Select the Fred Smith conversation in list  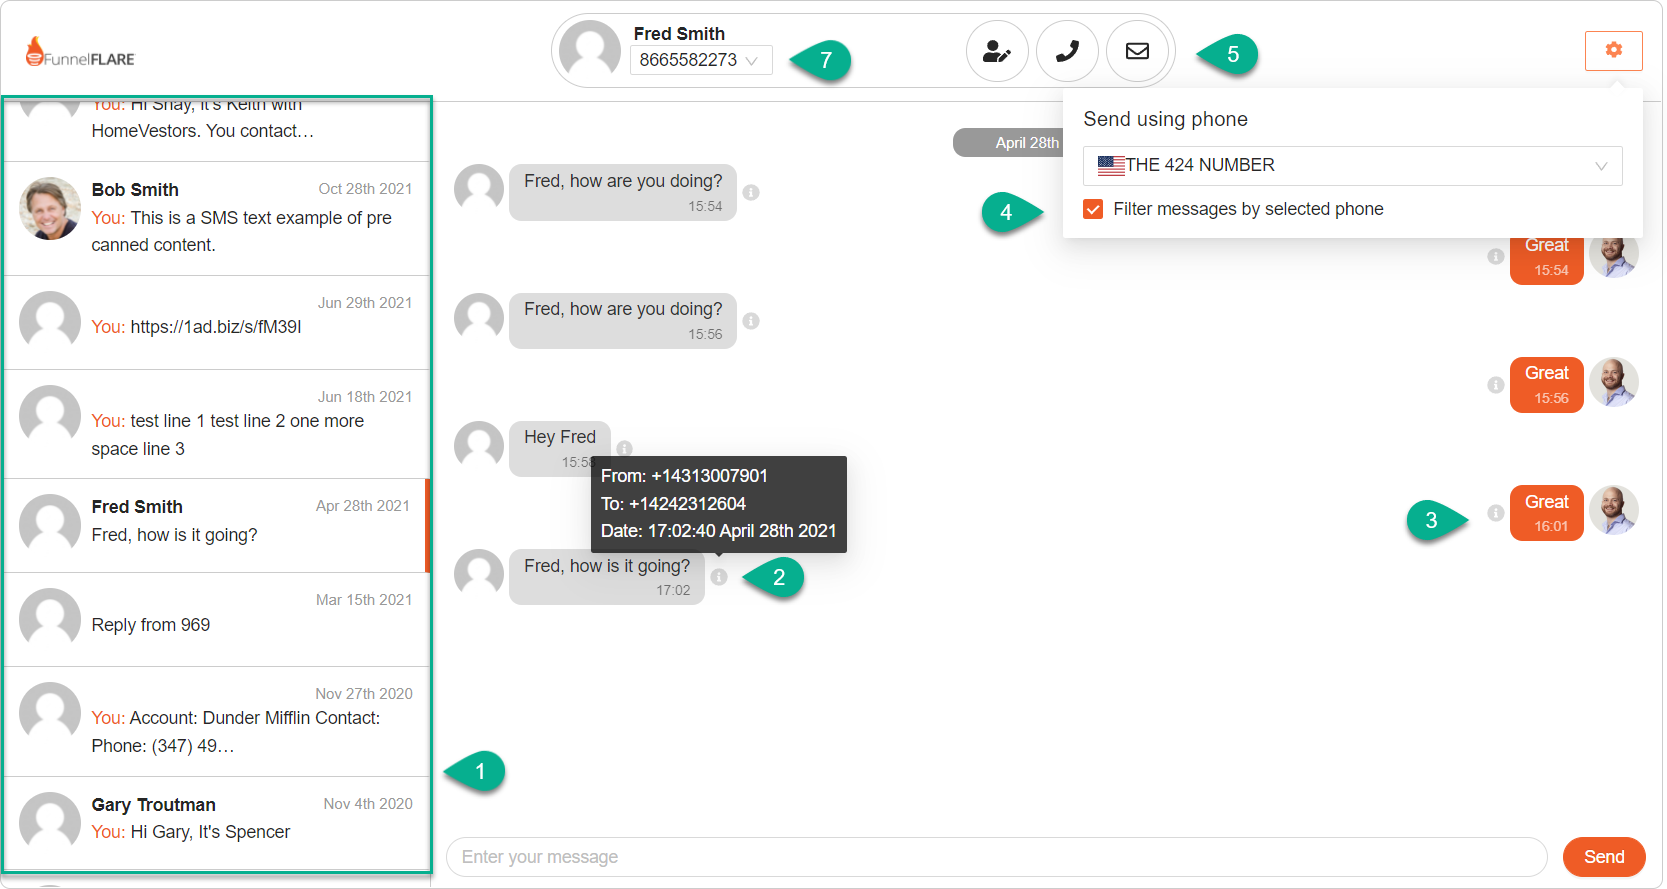pyautogui.click(x=216, y=525)
